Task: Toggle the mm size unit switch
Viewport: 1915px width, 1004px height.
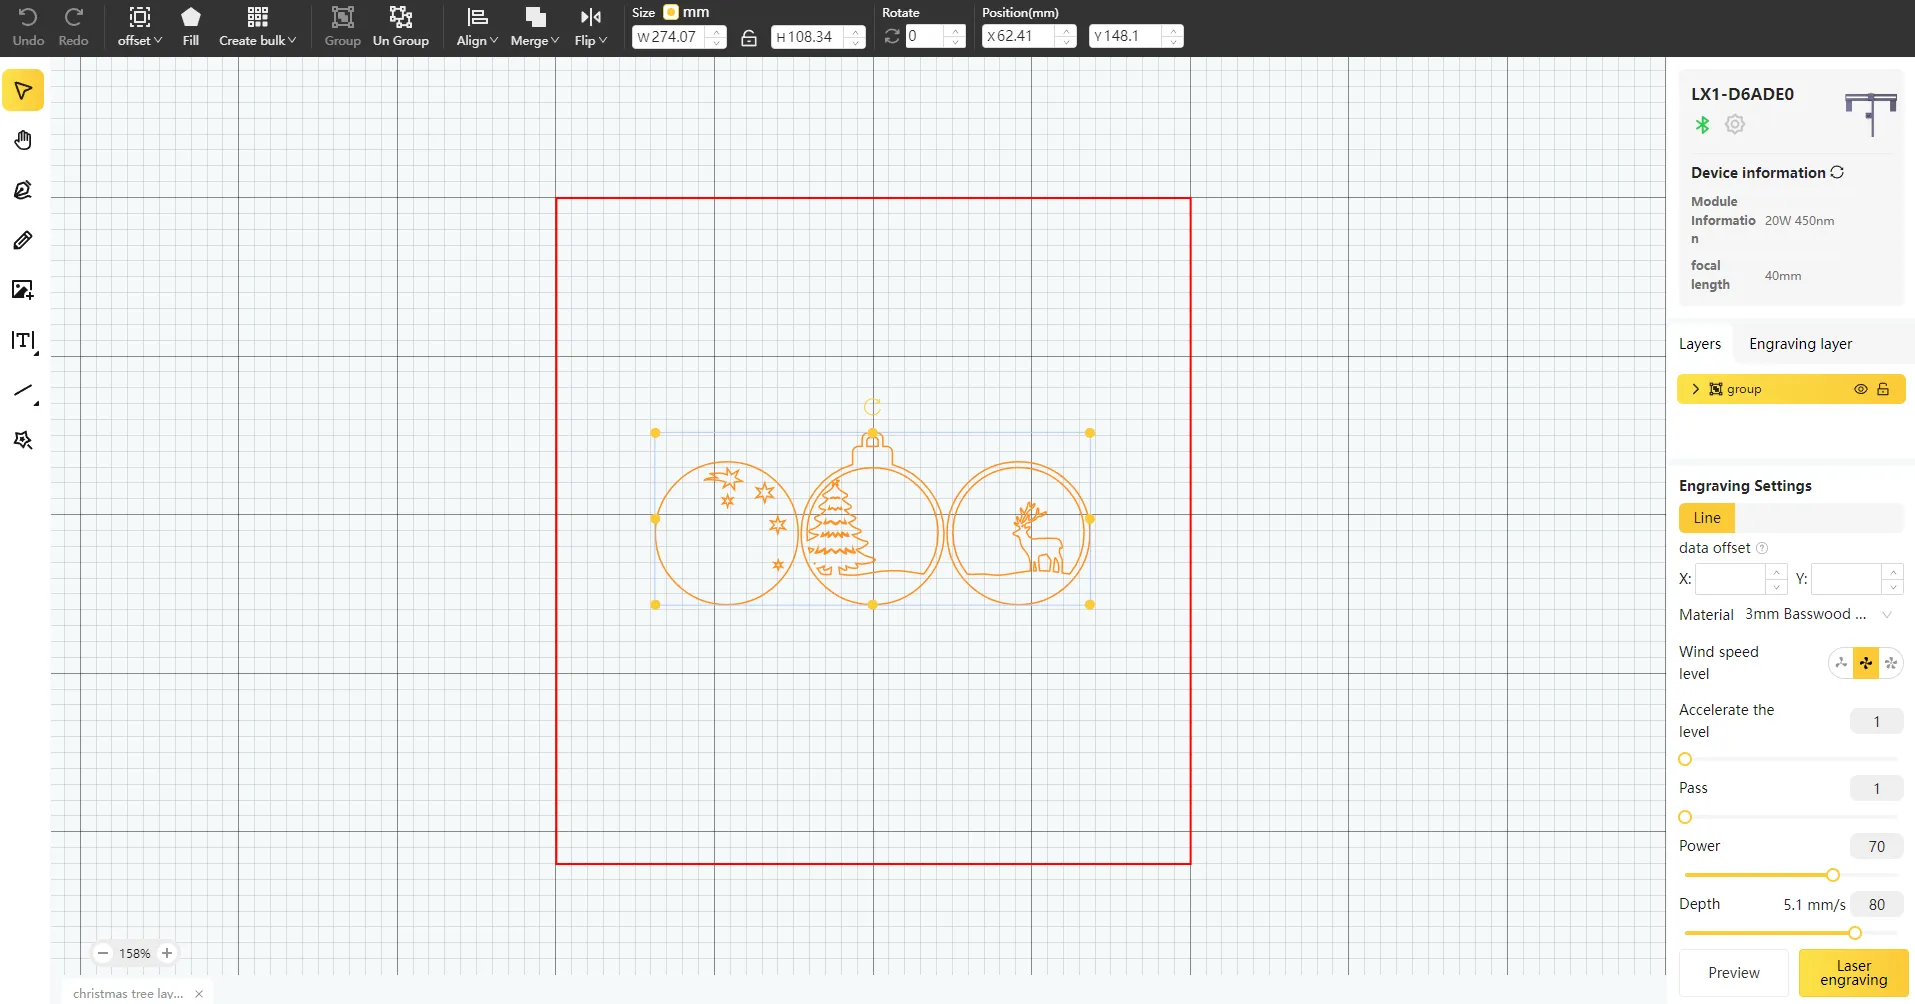Action: coord(671,12)
